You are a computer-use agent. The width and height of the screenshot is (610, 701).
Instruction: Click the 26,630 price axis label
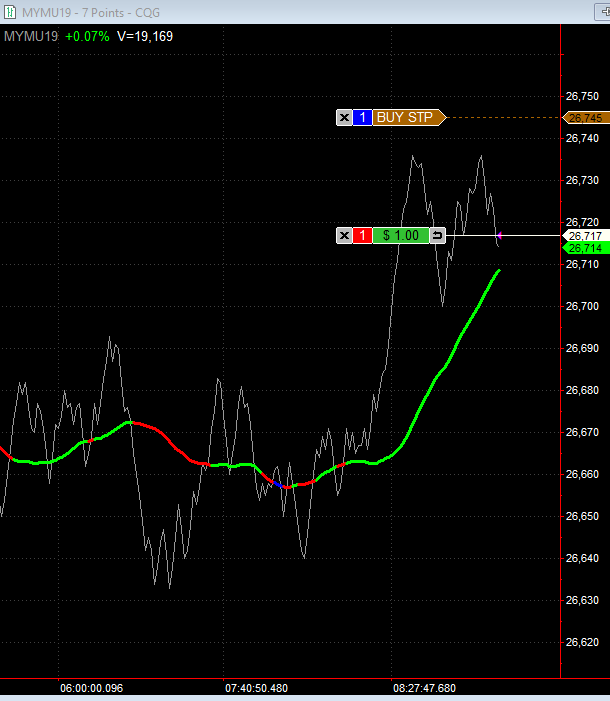click(582, 600)
